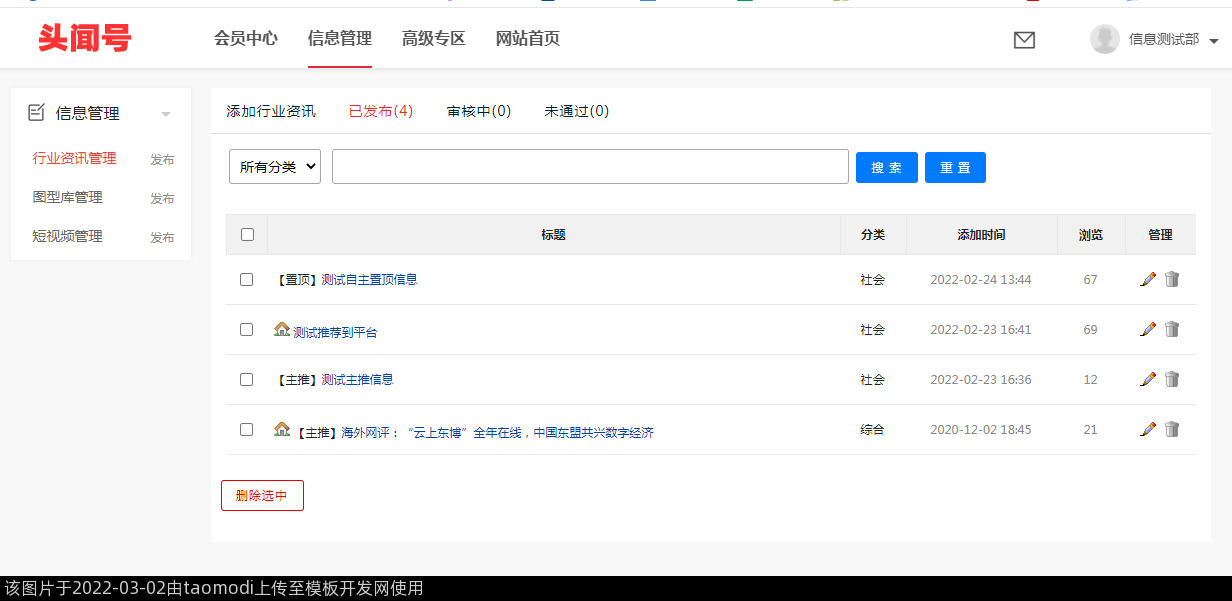Viewport: 1232px width, 601px height.
Task: Toggle the select-all checkbox in table header
Action: [x=247, y=235]
